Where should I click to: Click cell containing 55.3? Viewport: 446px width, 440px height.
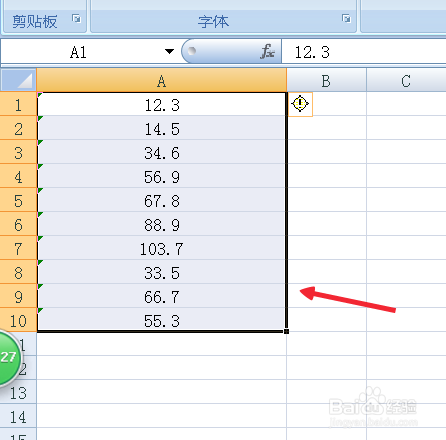pos(162,320)
